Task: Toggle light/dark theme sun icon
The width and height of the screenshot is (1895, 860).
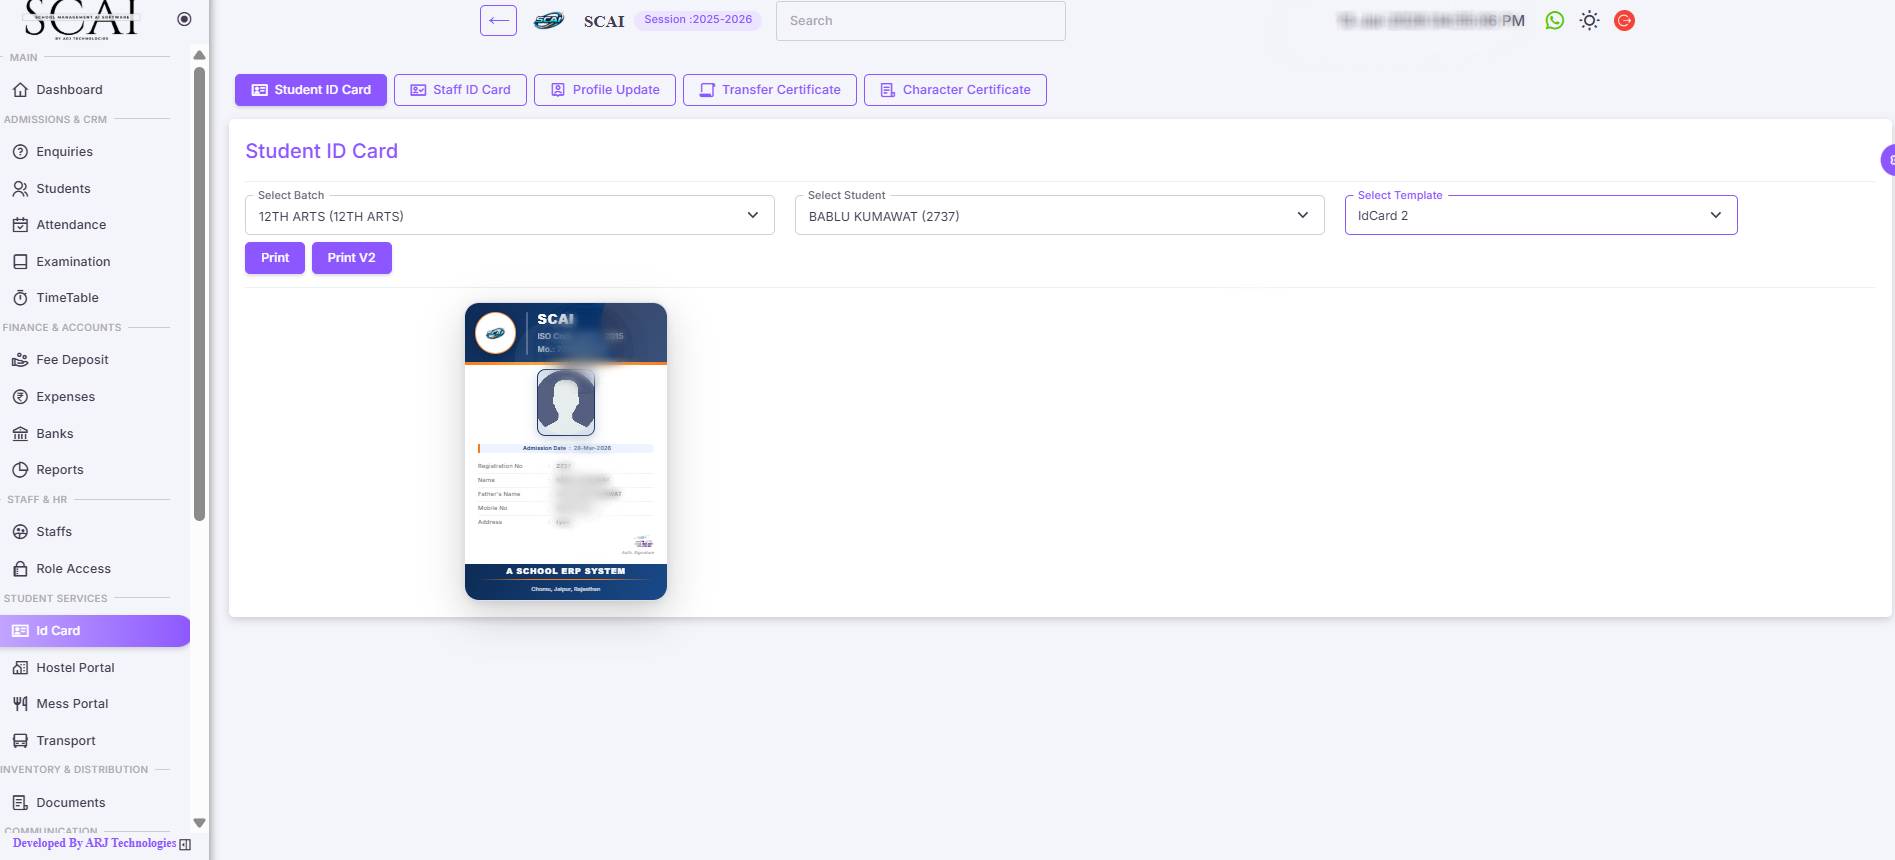Action: point(1590,21)
